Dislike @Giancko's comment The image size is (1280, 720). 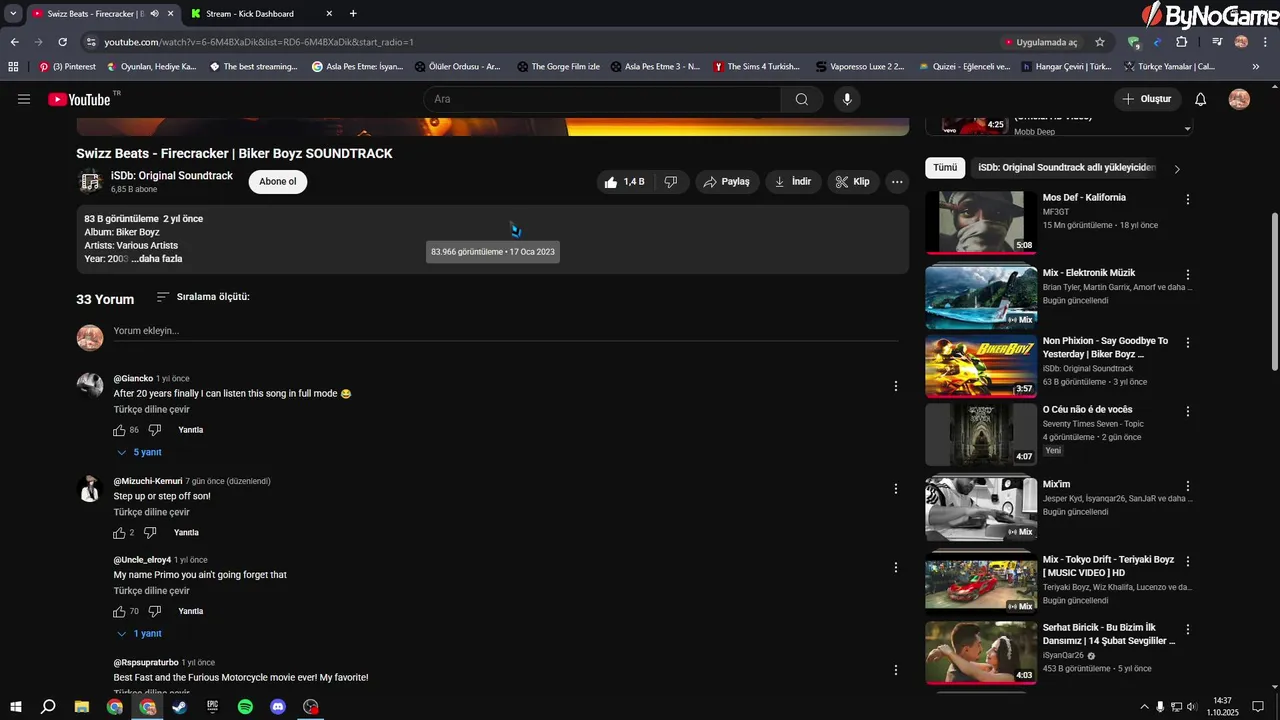tap(155, 430)
